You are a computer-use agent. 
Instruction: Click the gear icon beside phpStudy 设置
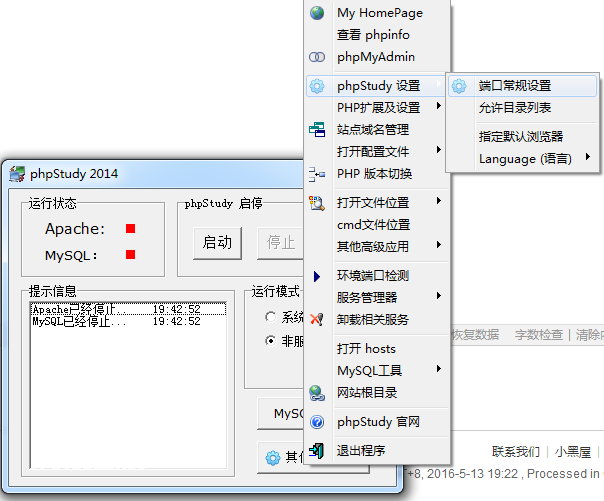[x=317, y=86]
